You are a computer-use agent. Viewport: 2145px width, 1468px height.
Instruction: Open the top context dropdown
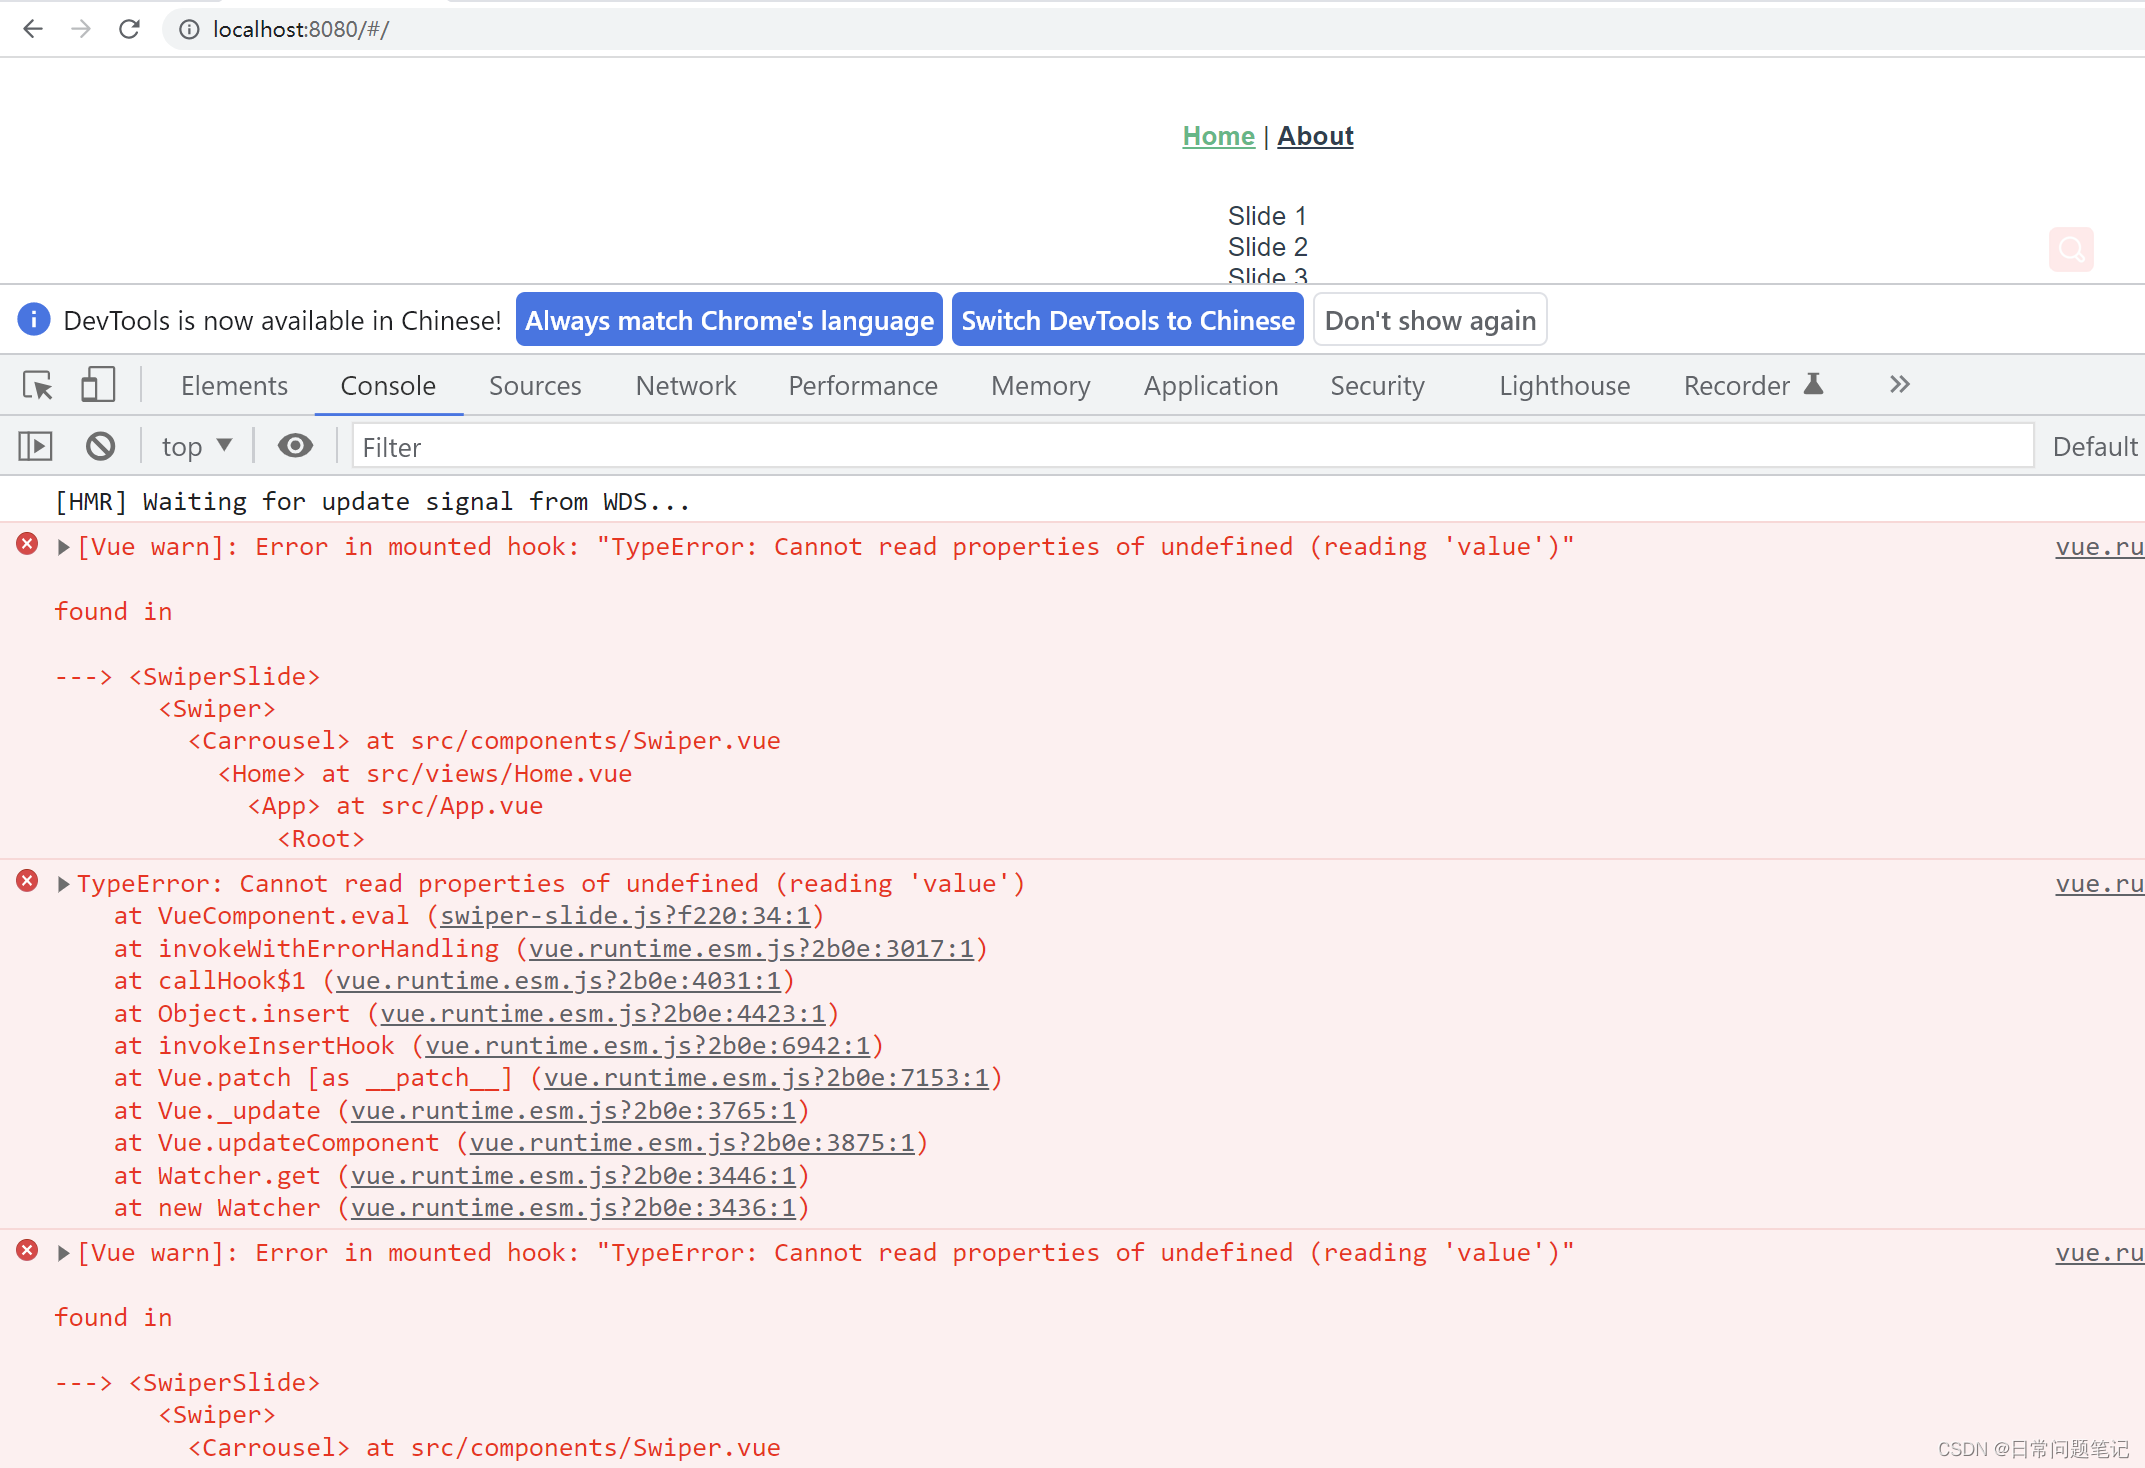(x=196, y=446)
